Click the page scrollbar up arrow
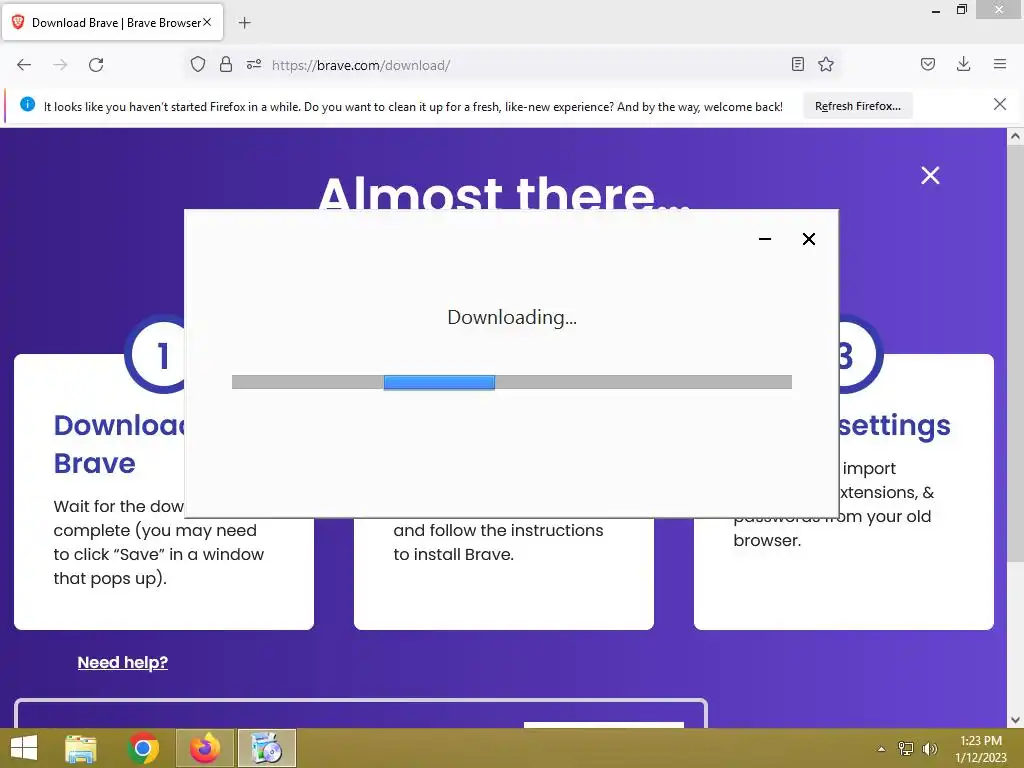Viewport: 1024px width, 768px height. tap(1015, 136)
